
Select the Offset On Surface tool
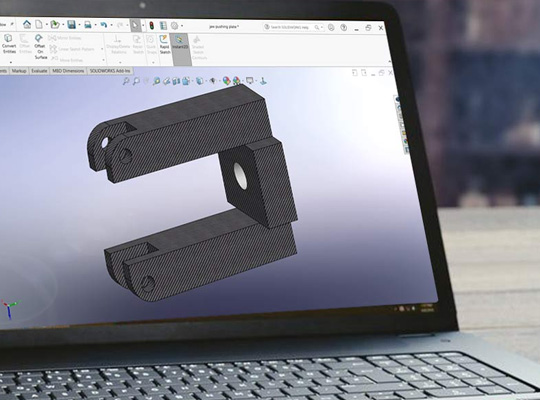tap(40, 47)
